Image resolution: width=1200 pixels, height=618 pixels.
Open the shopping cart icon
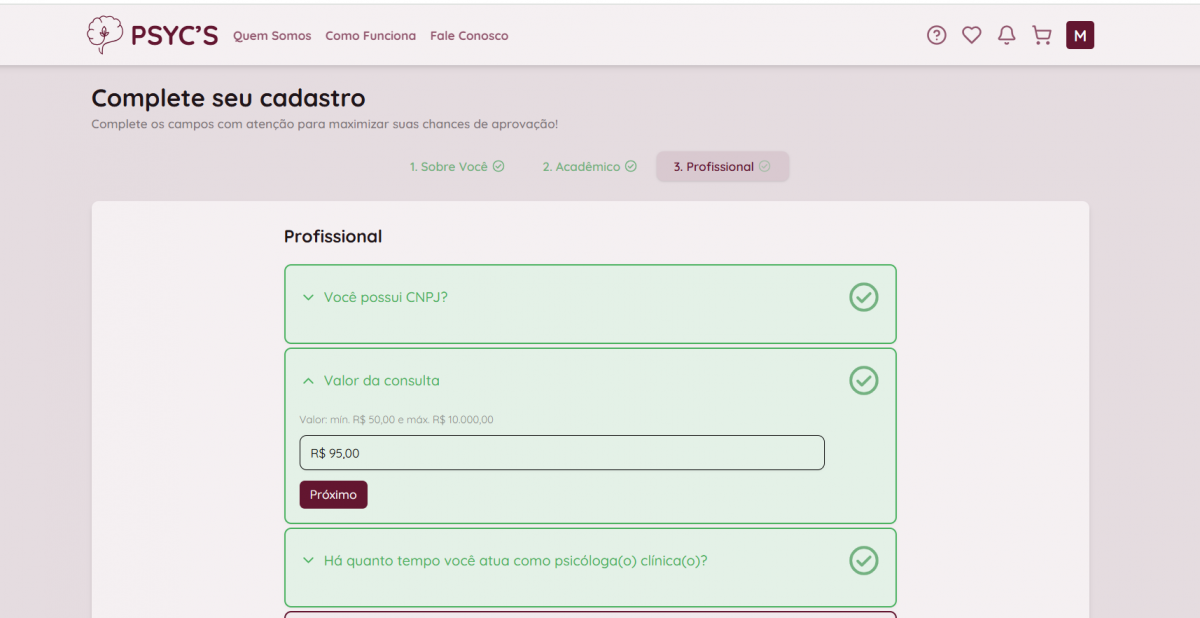tap(1042, 36)
